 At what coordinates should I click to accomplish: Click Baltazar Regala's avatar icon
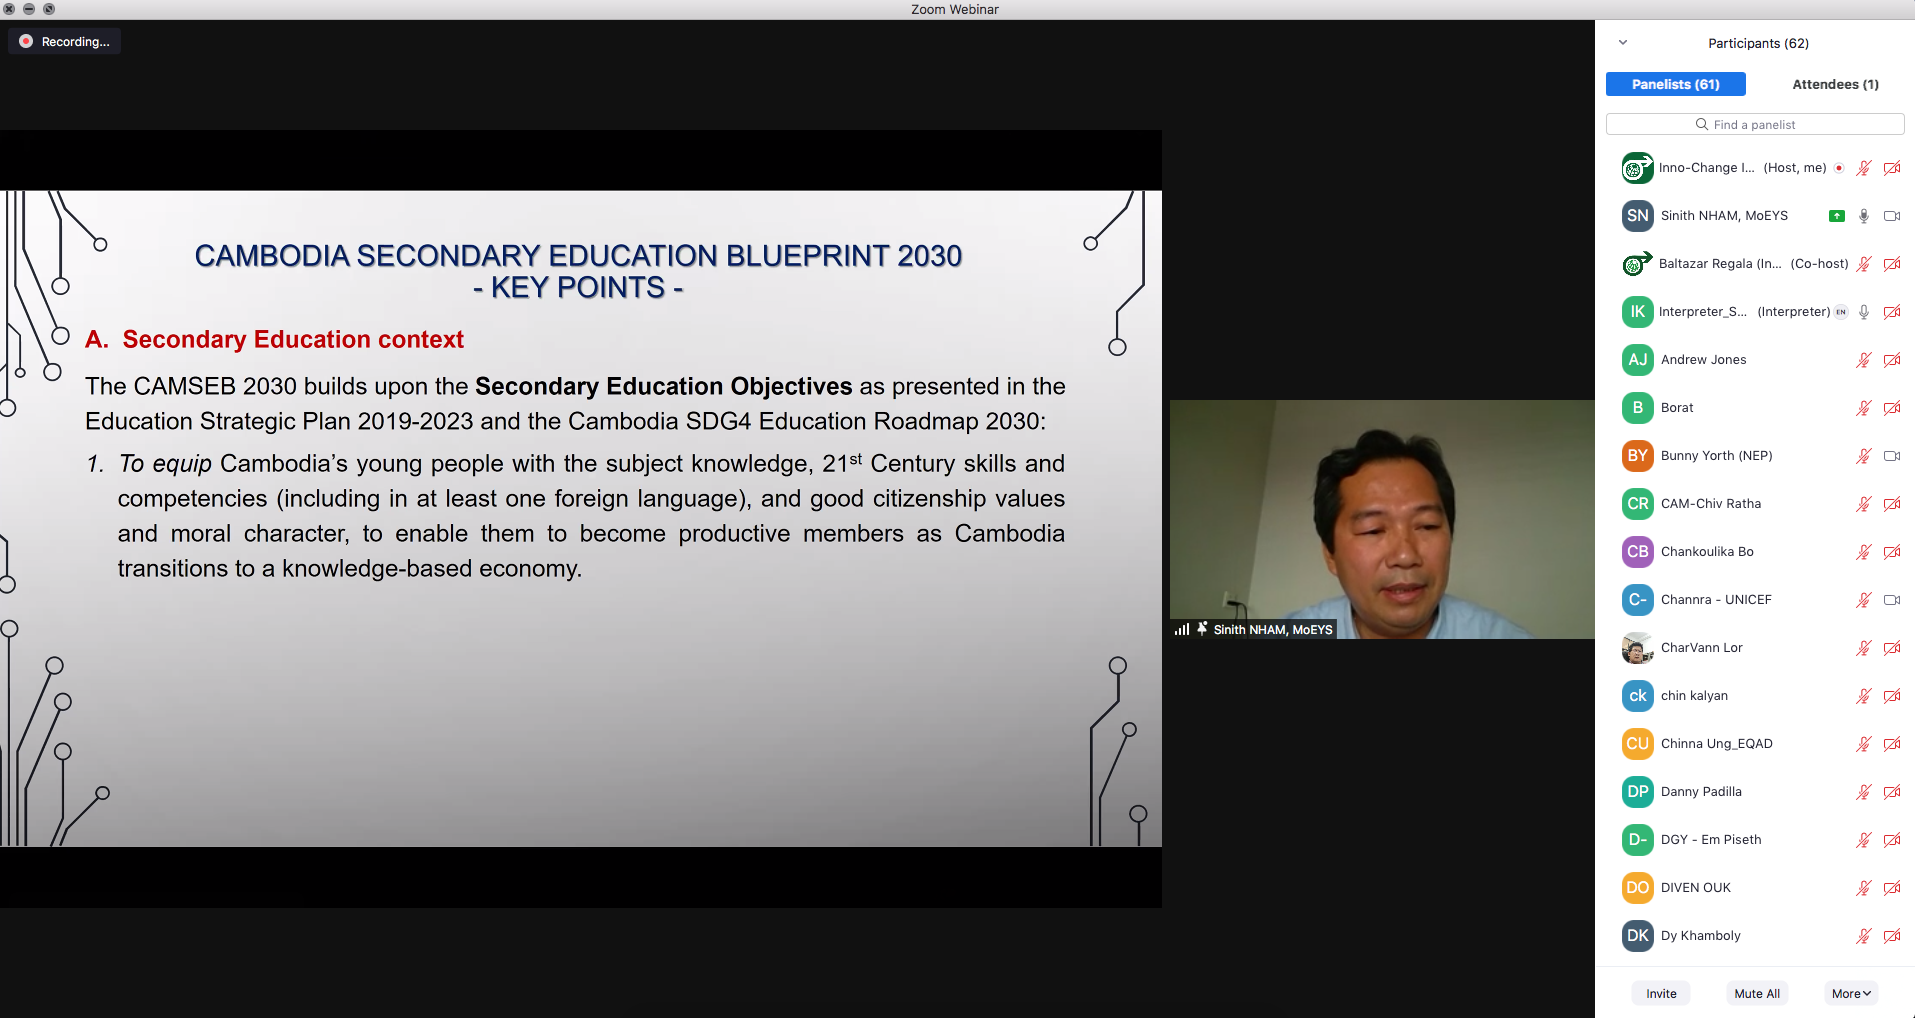click(1637, 264)
